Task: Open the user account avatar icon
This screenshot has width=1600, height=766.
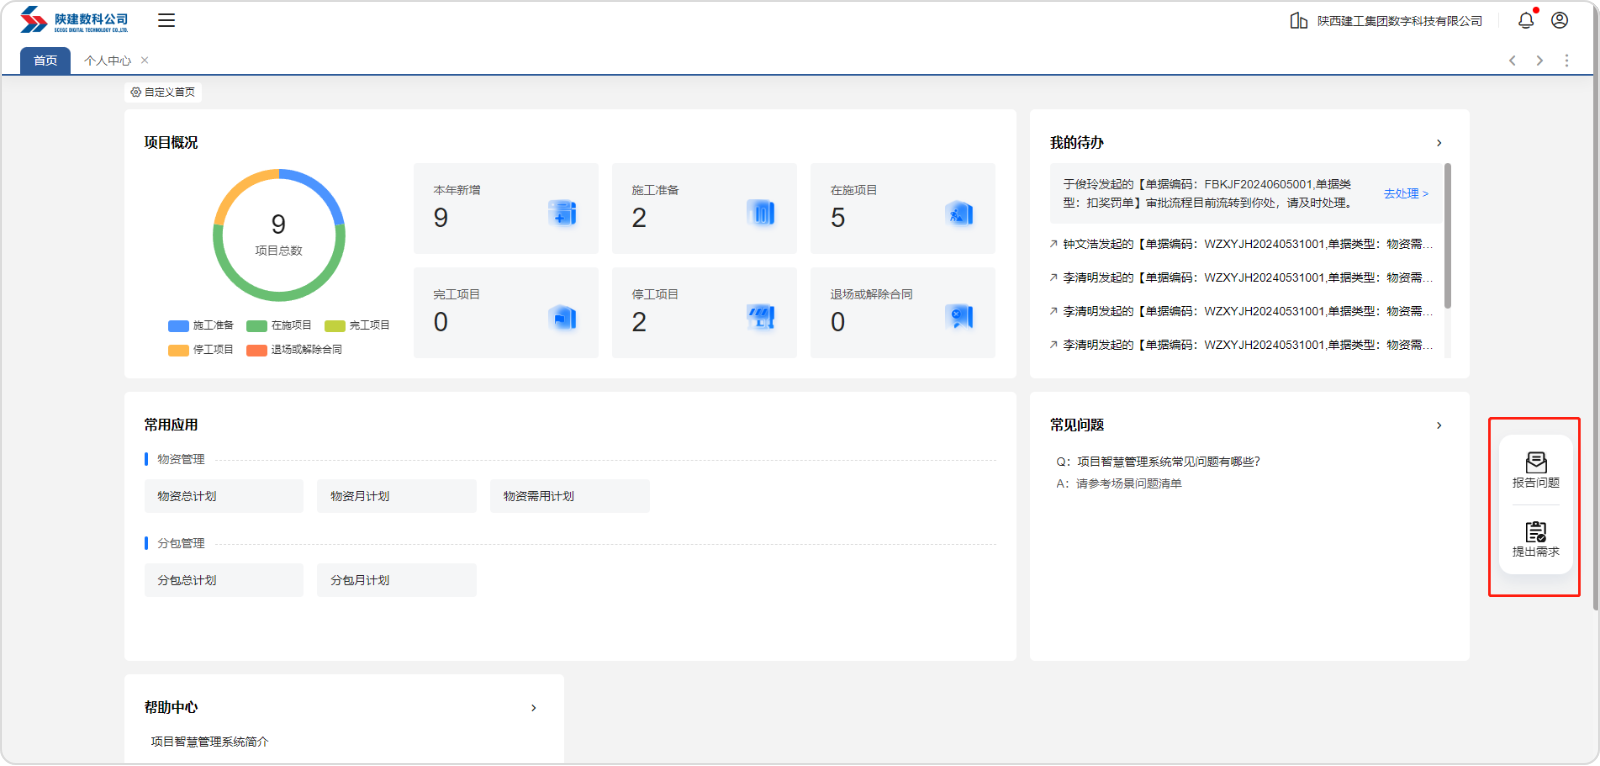Action: pyautogui.click(x=1559, y=20)
